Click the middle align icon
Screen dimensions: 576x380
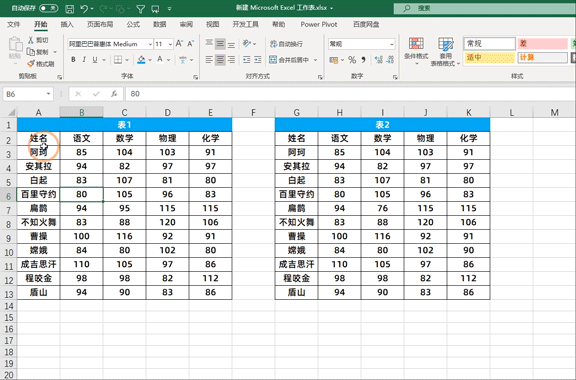tap(220, 44)
